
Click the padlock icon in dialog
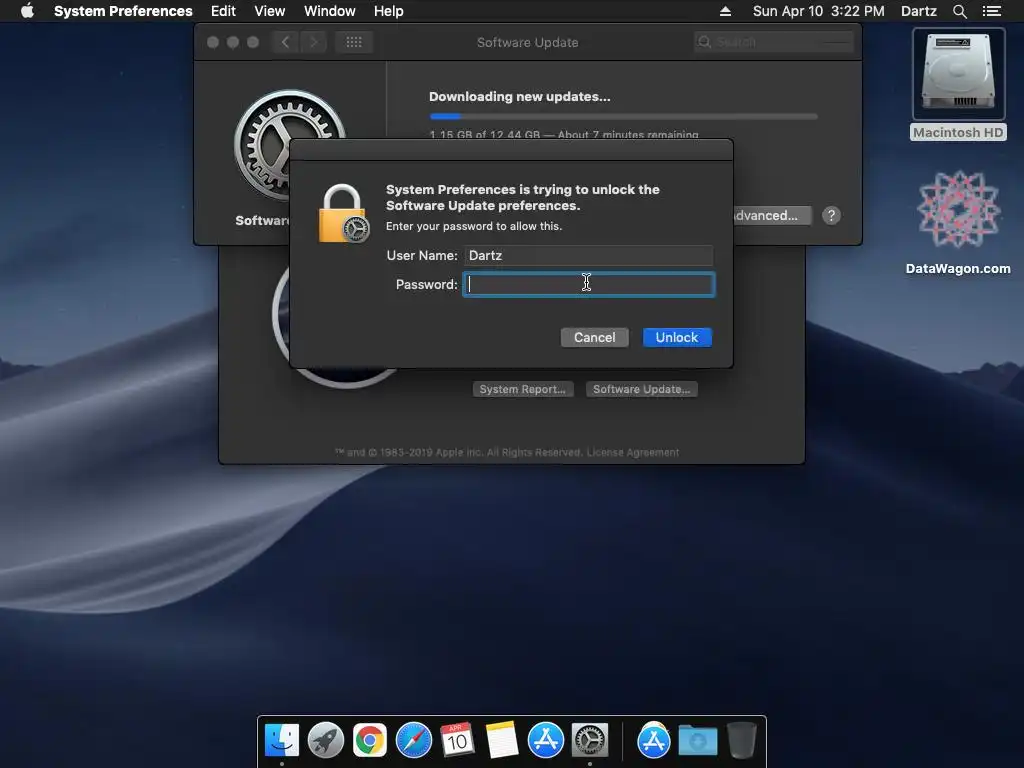click(344, 214)
